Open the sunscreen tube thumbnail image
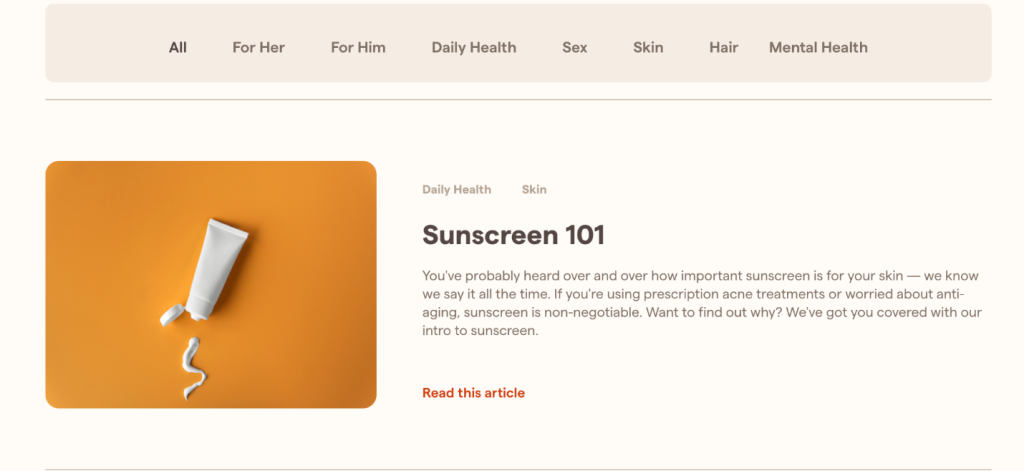1024x471 pixels. (211, 285)
